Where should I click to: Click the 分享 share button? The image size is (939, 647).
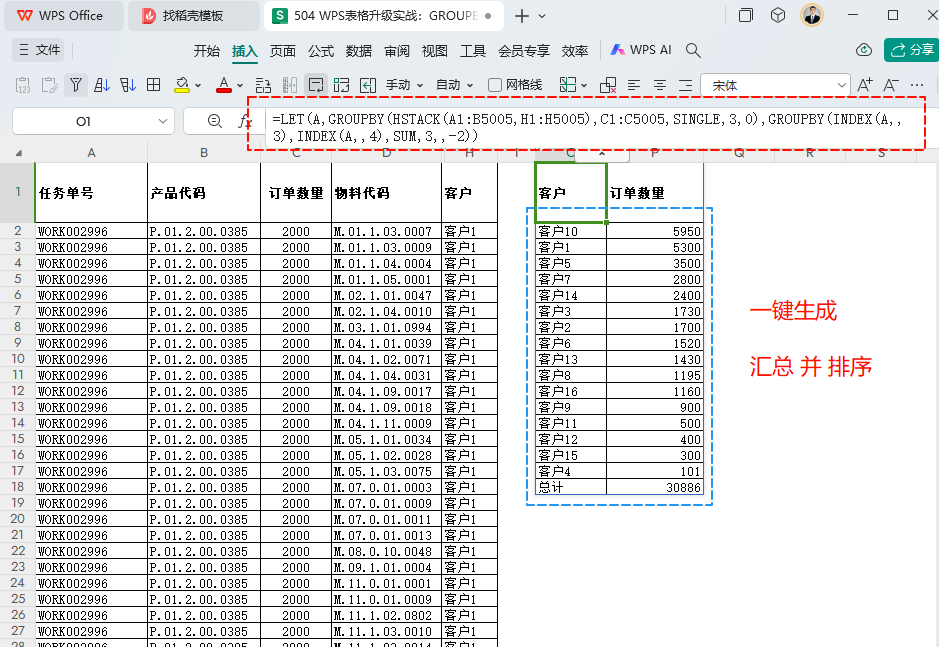912,50
